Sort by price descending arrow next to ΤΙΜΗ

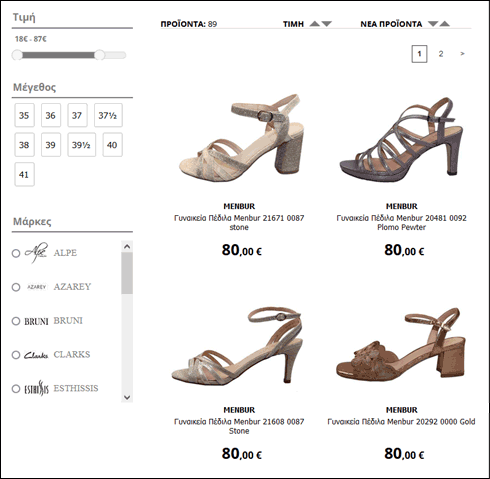tap(327, 24)
